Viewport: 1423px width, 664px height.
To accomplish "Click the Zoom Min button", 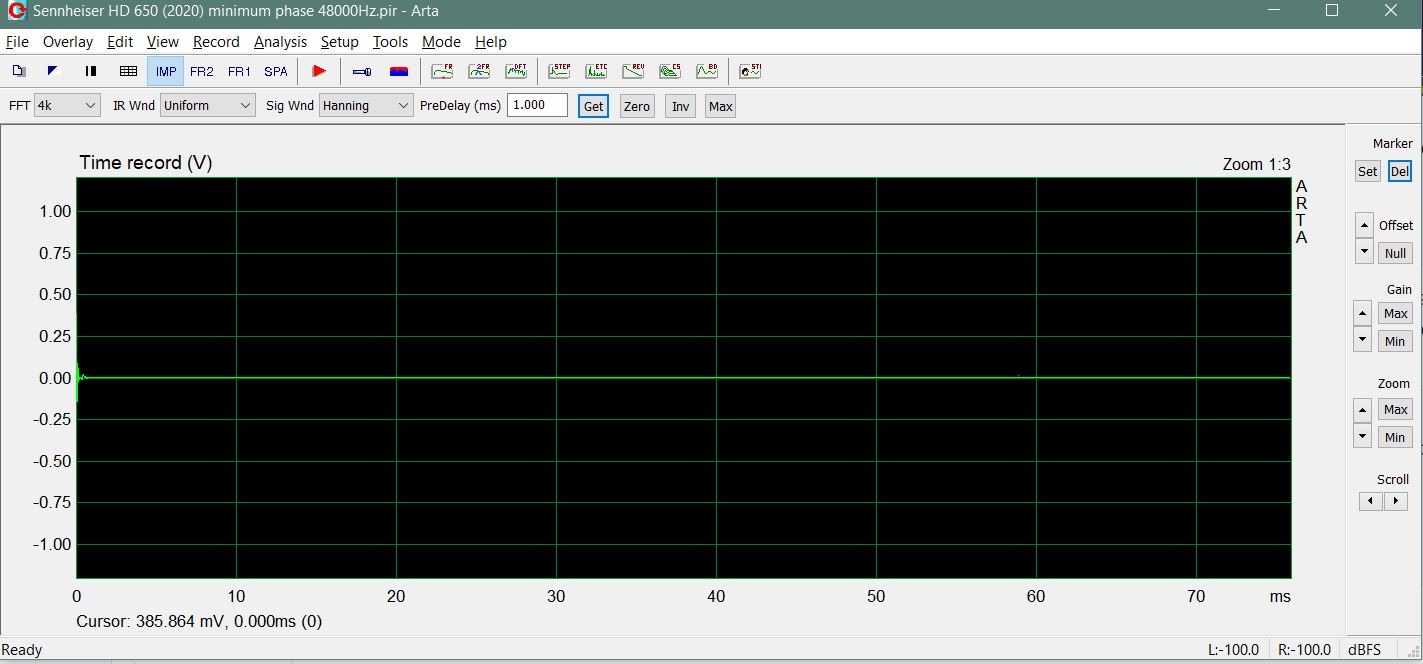I will coord(1395,437).
